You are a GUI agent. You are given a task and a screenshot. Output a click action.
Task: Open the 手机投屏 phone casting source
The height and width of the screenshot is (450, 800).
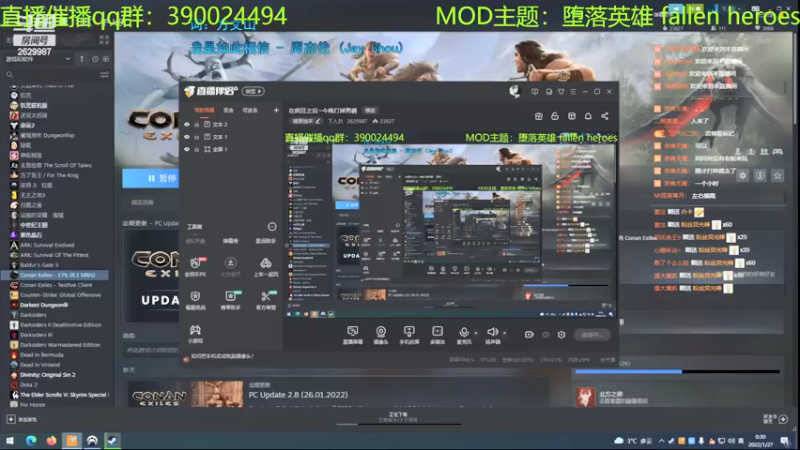pos(409,335)
